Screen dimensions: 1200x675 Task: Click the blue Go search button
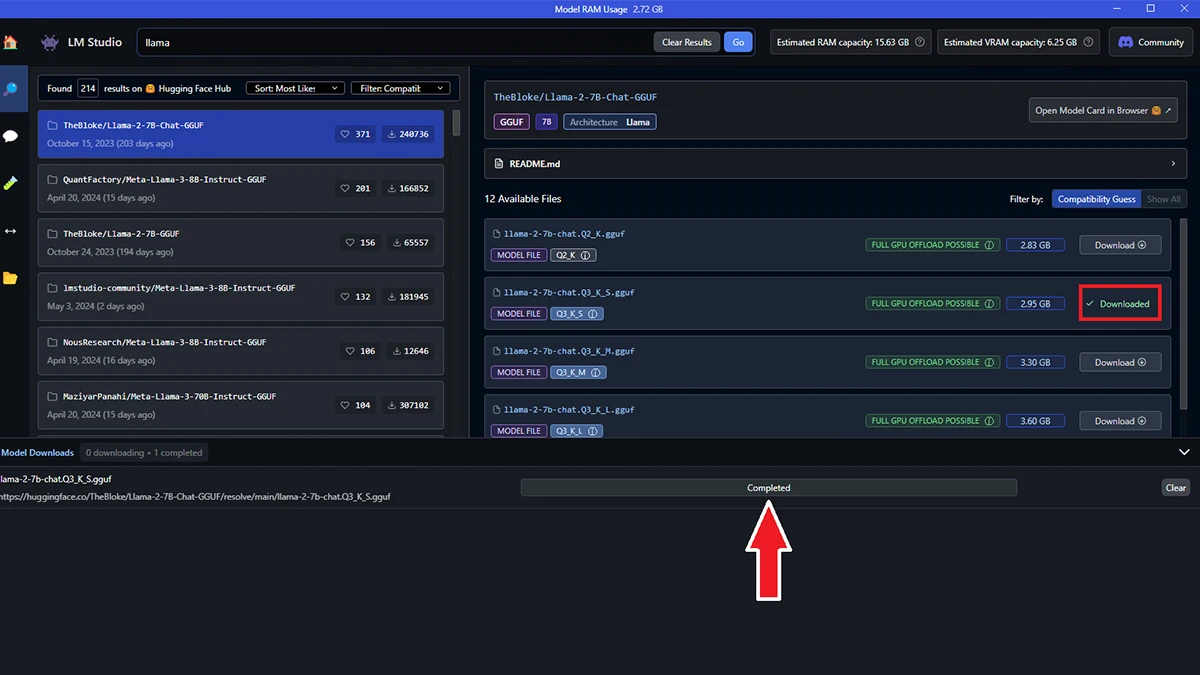pyautogui.click(x=738, y=42)
